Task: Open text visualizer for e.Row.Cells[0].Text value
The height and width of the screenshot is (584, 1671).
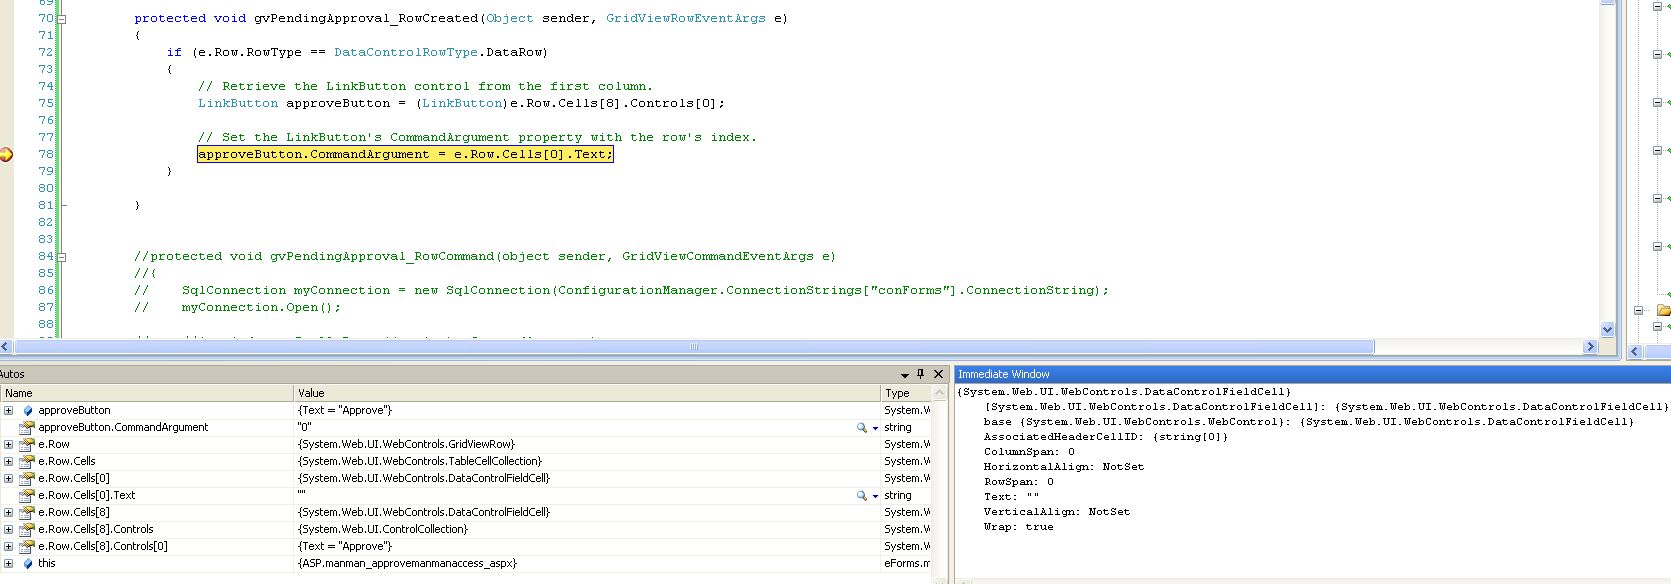Action: point(862,495)
